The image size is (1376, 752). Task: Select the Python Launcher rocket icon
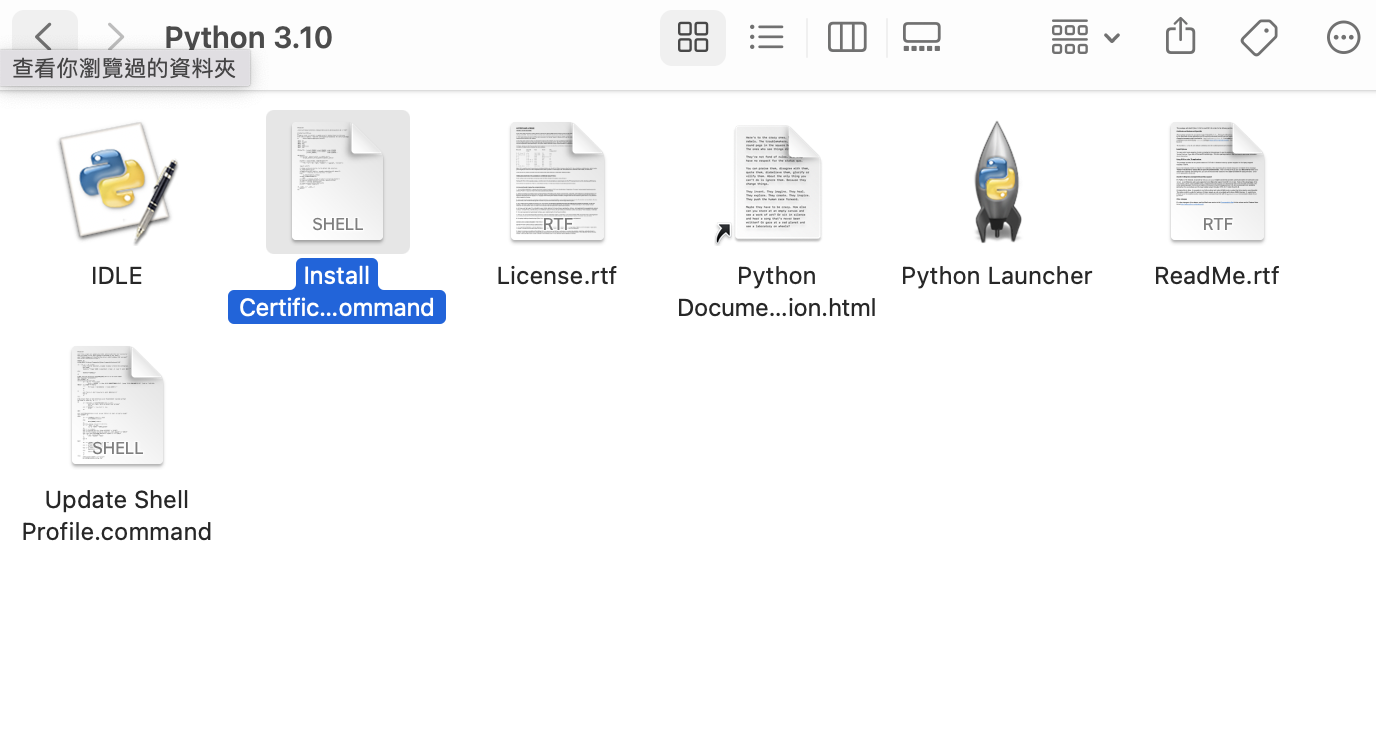(x=996, y=182)
